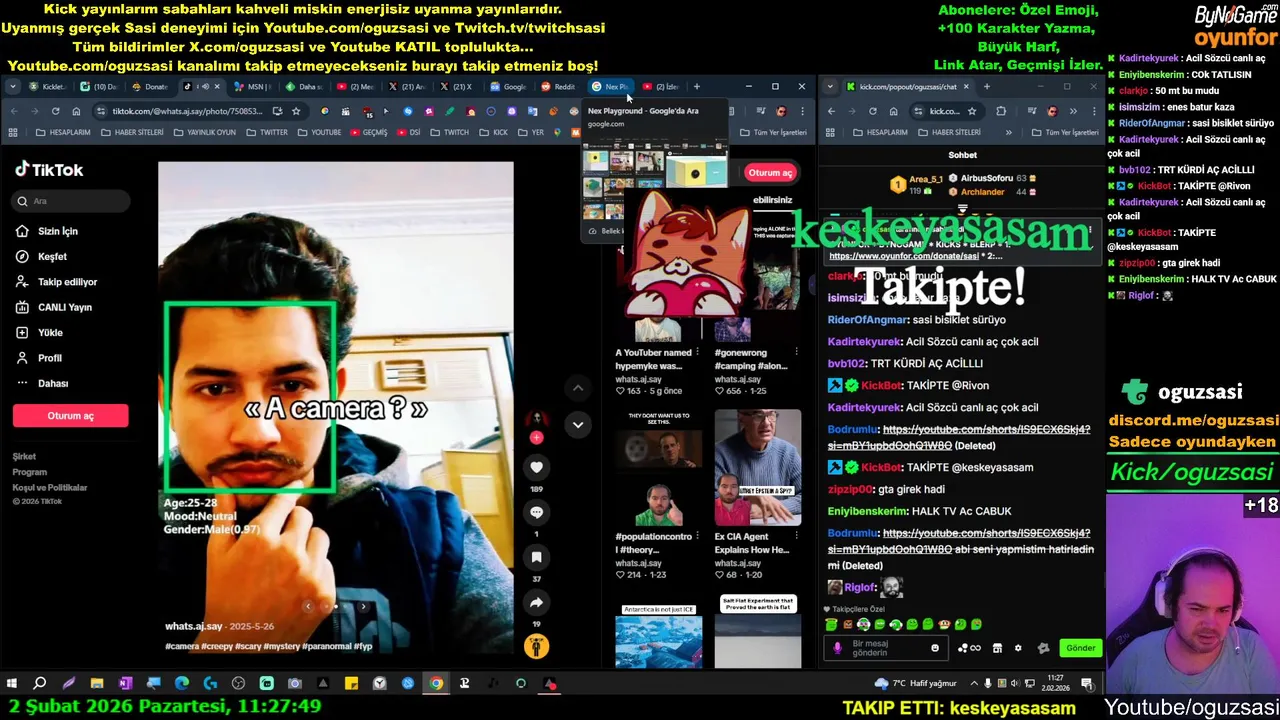Open HESAPLARIM bookmark folder in main browser
The height and width of the screenshot is (720, 1280).
(63, 132)
